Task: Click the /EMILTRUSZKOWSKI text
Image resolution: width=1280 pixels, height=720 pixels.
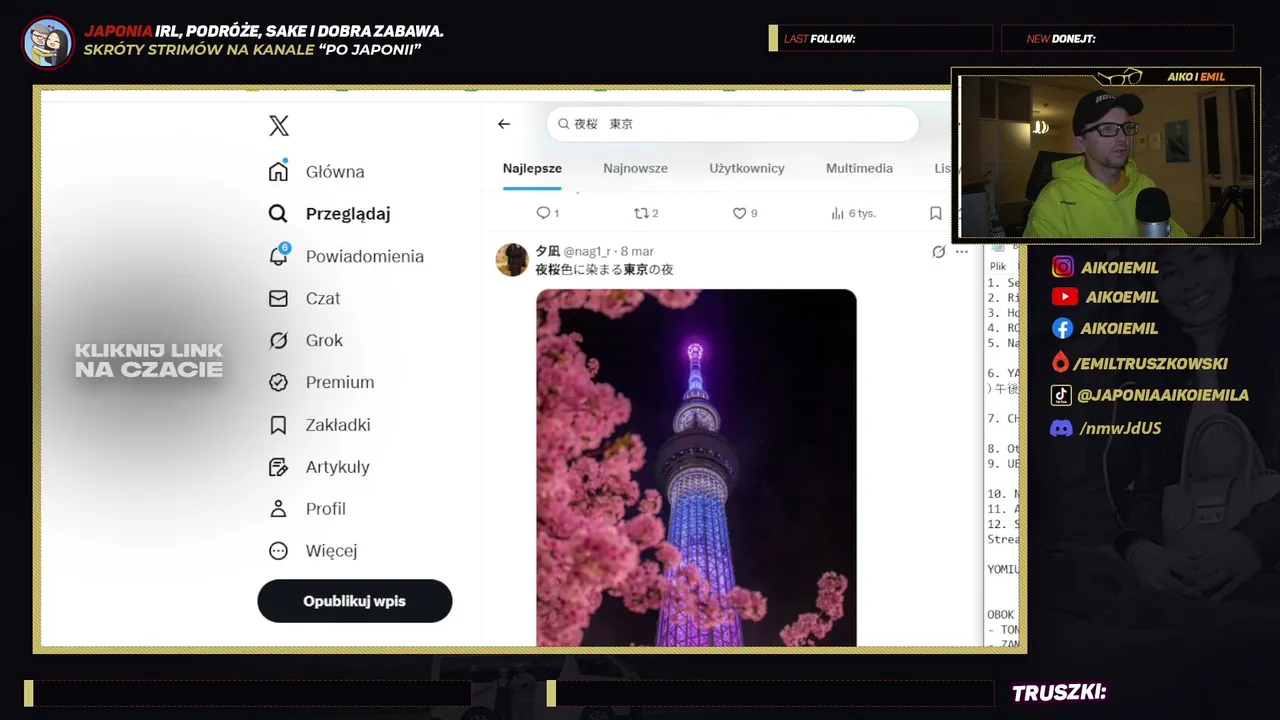Action: tap(1151, 363)
